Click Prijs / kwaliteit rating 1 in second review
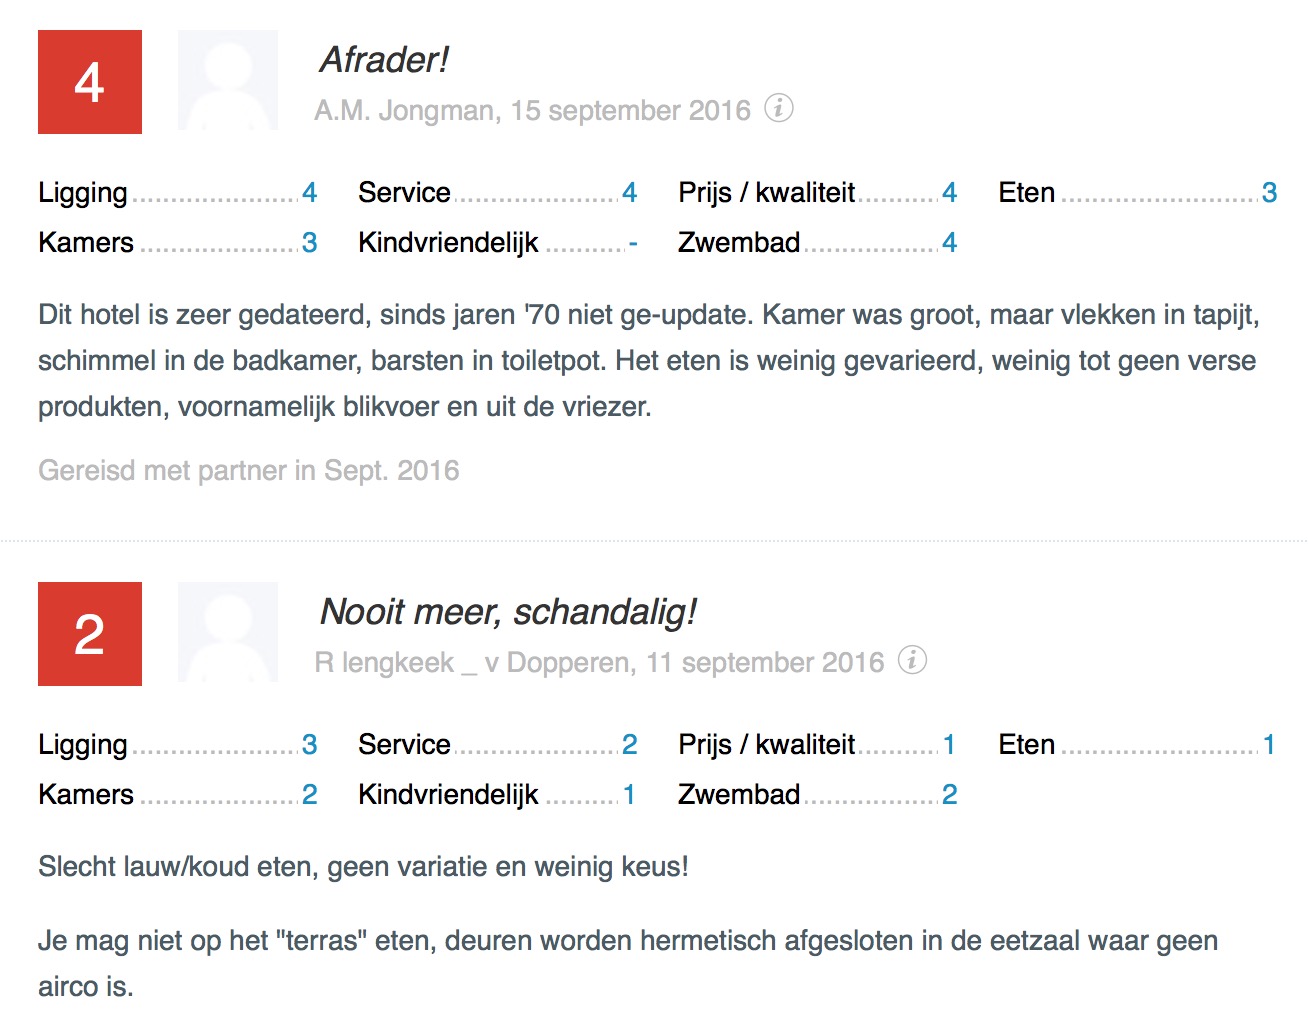This screenshot has width=1308, height=1030. pyautogui.click(x=949, y=744)
